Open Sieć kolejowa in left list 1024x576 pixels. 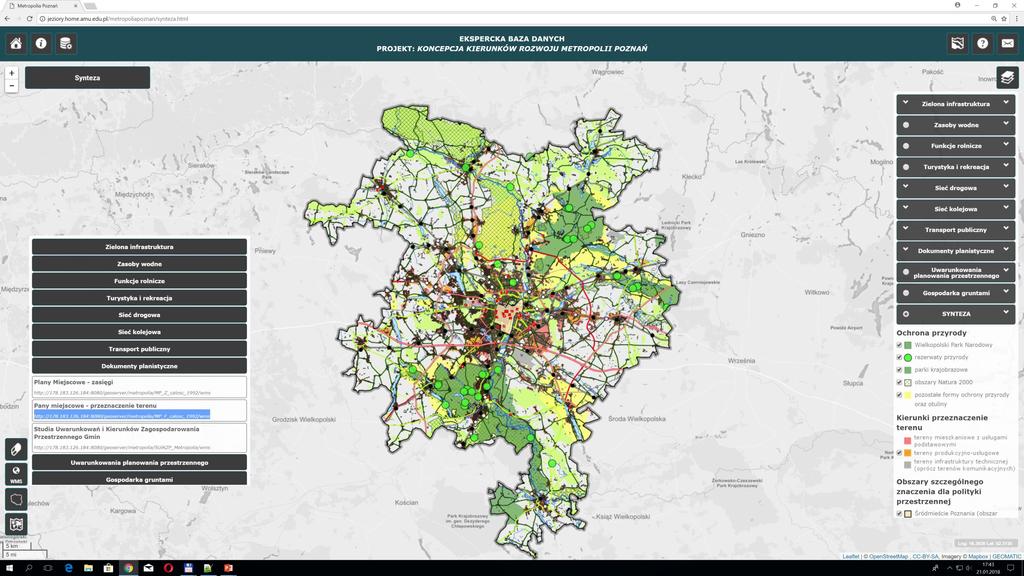pos(139,332)
